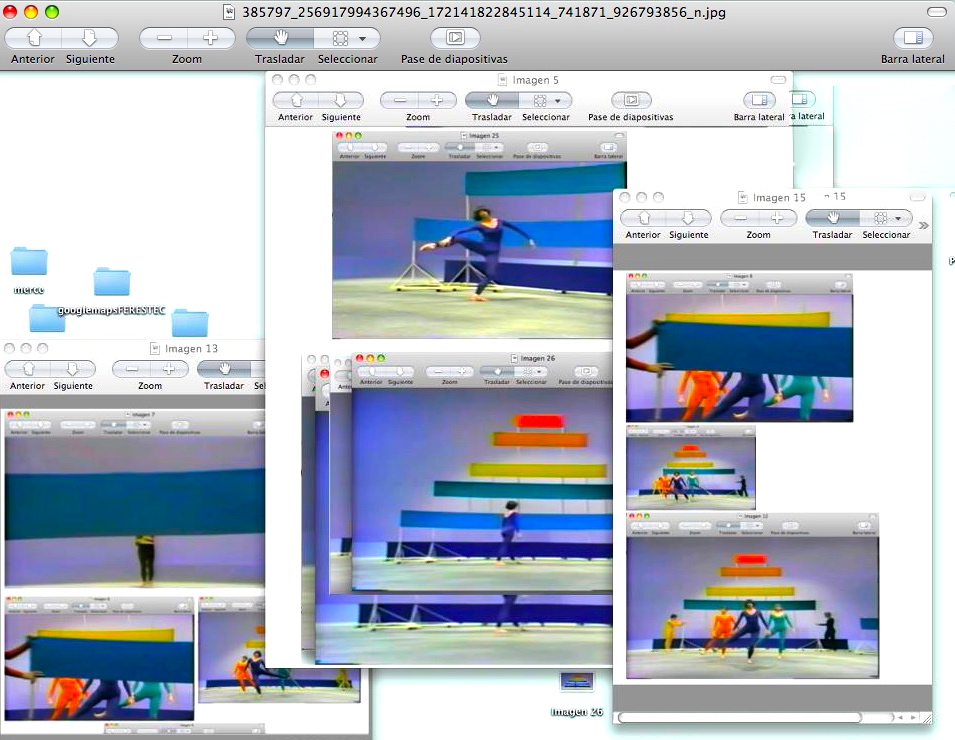Image resolution: width=955 pixels, height=740 pixels.
Task: Click zoom plus in the Imagen 5 window
Action: pos(437,100)
